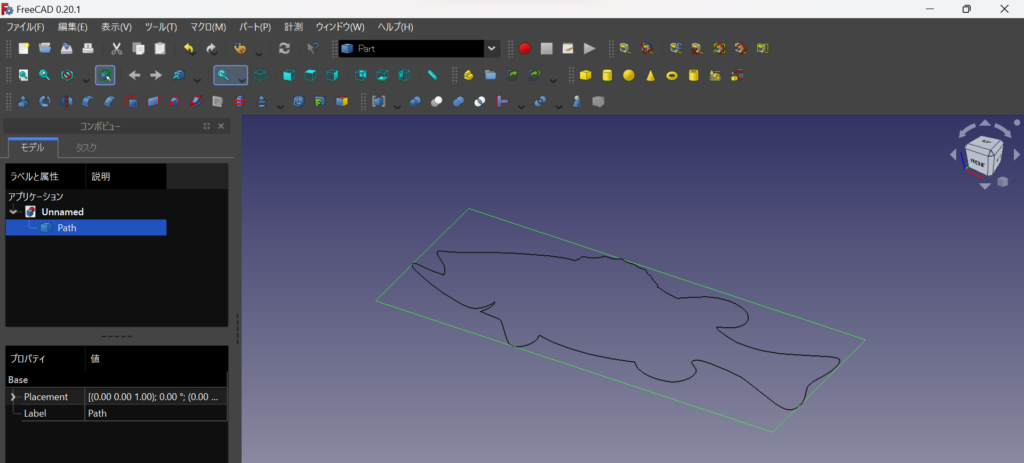1024x463 pixels.
Task: Select the Path object in tree
Action: (x=67, y=228)
